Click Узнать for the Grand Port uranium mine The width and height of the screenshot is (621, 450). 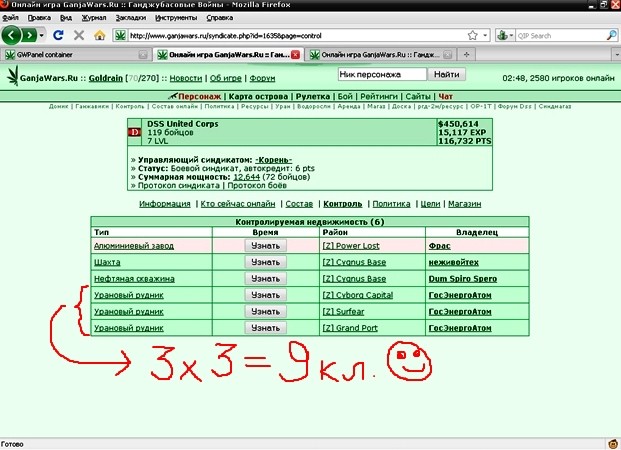pos(265,328)
